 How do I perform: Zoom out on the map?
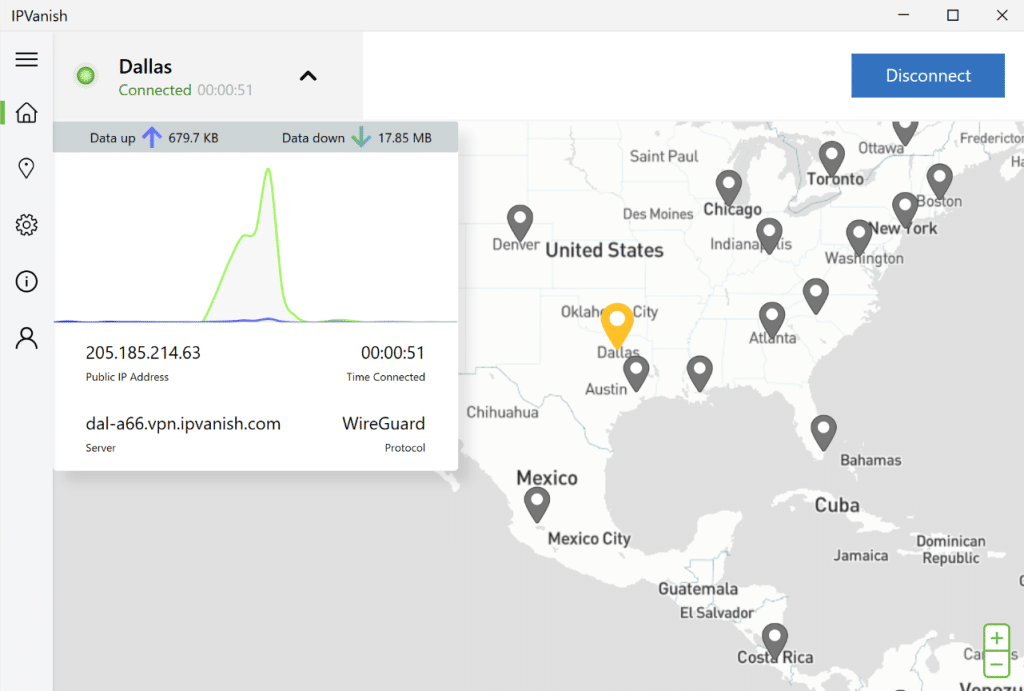click(997, 665)
